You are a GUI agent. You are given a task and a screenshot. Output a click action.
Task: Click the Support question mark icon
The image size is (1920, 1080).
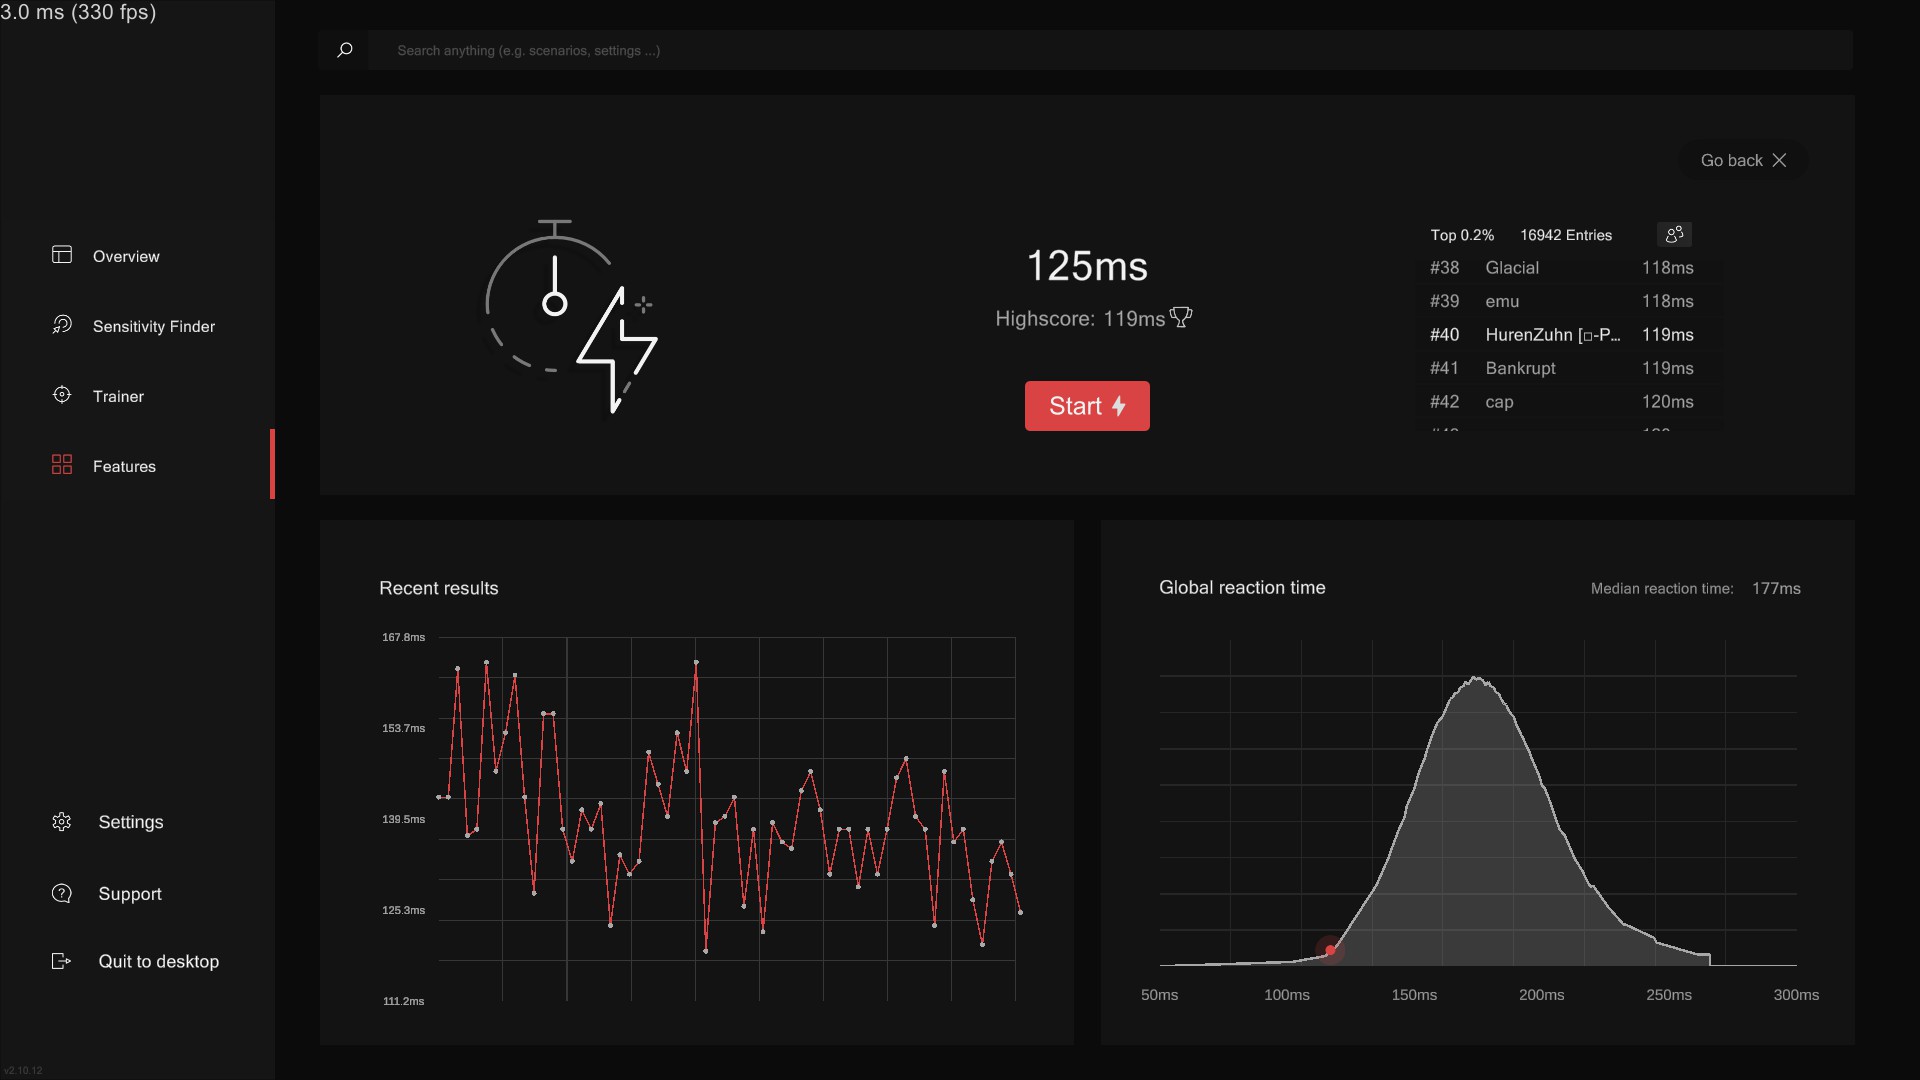pyautogui.click(x=62, y=893)
